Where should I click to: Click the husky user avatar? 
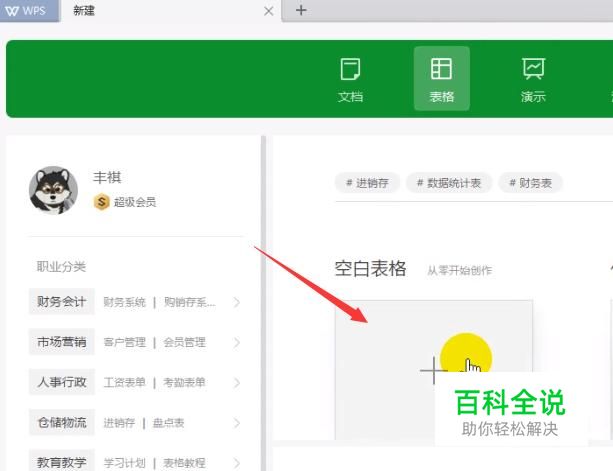[x=53, y=190]
